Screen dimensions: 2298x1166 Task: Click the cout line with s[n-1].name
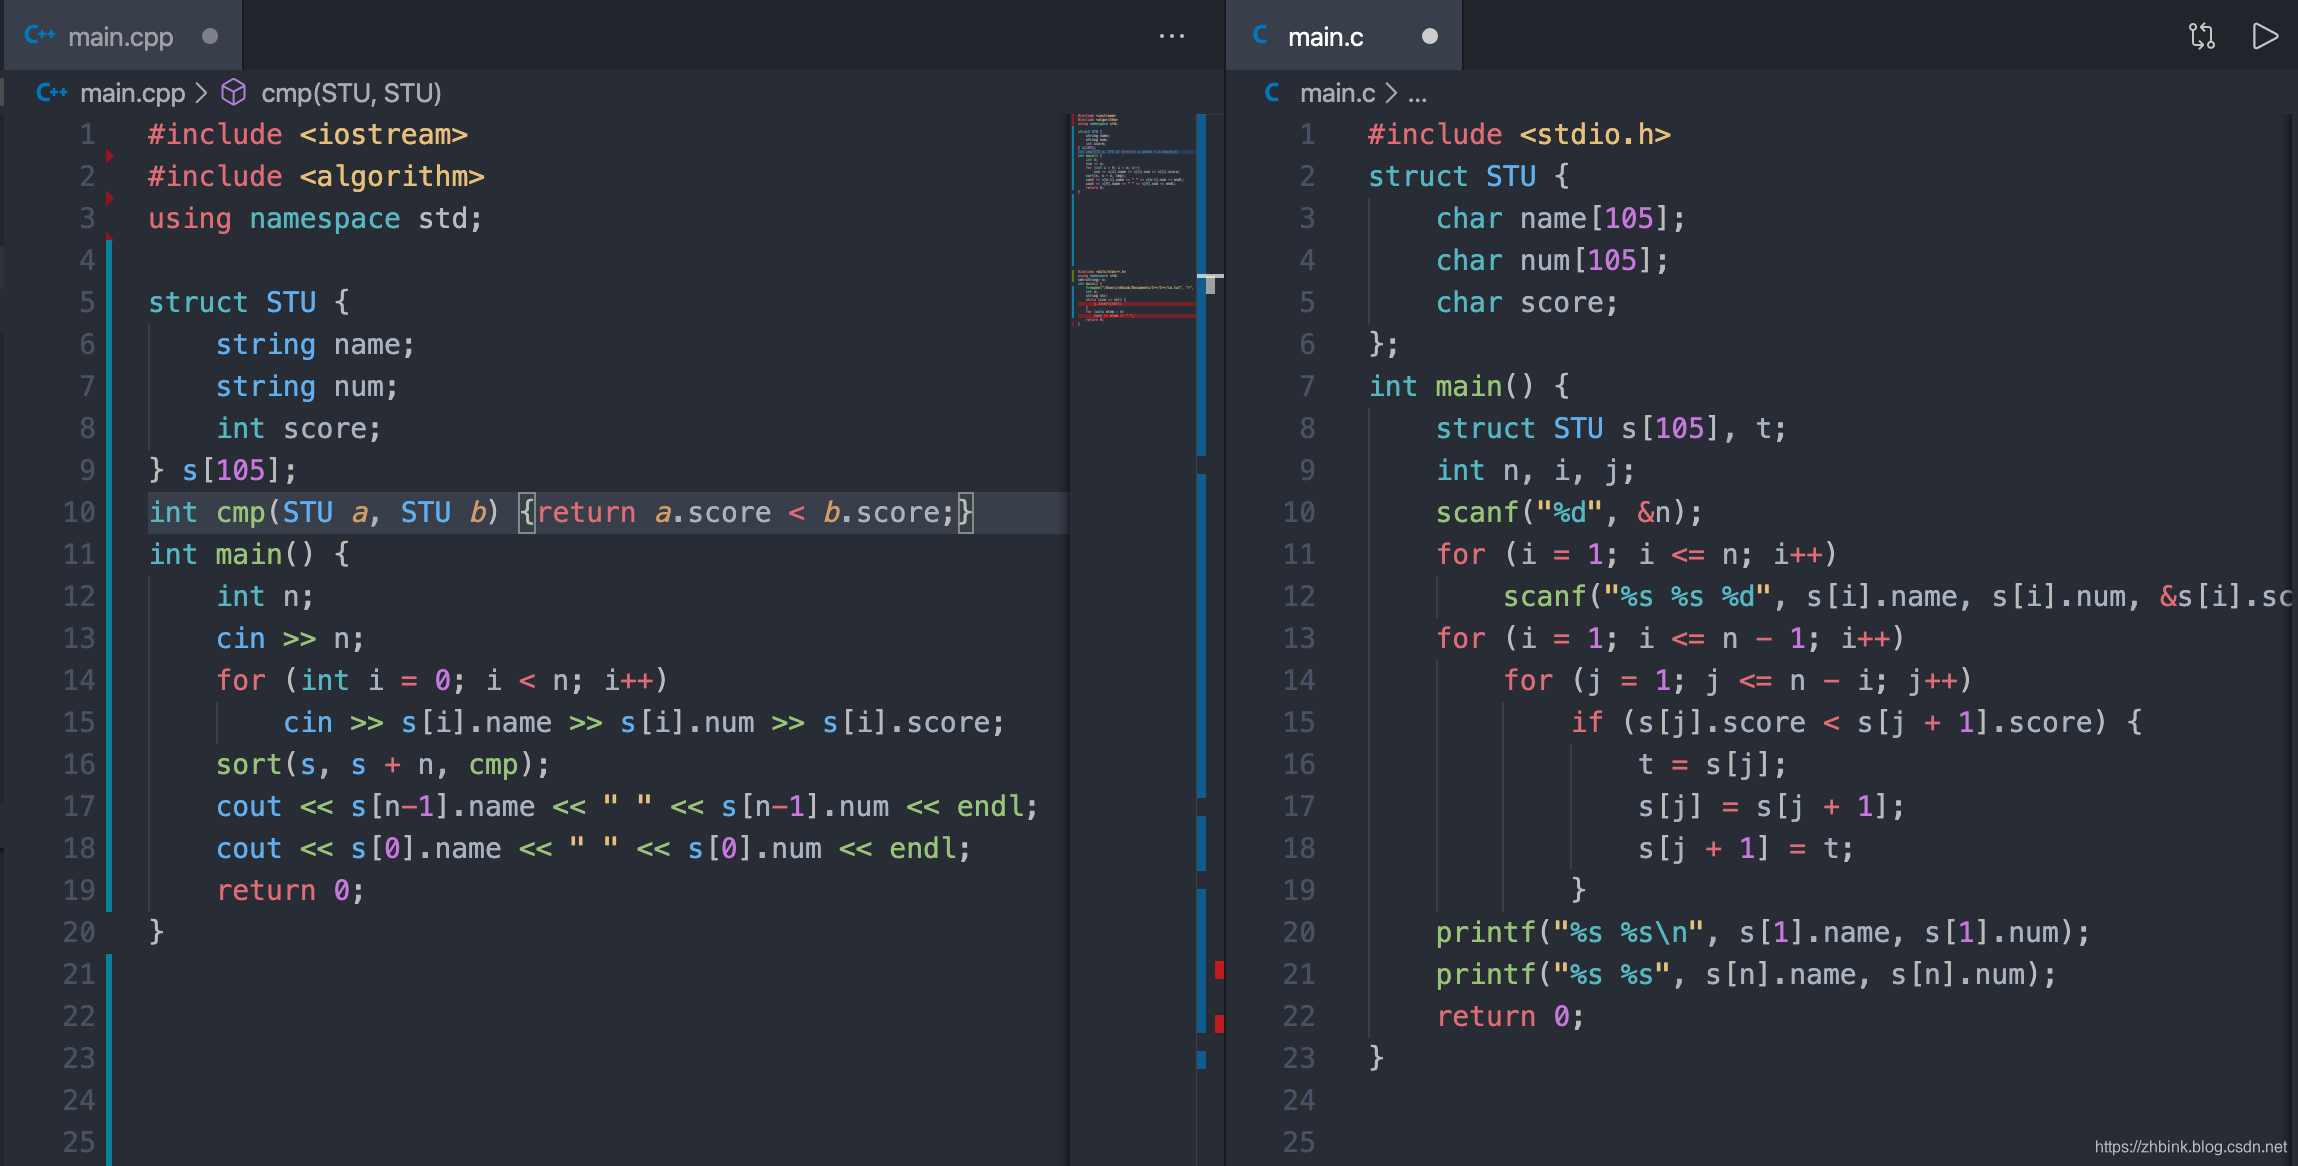(627, 806)
